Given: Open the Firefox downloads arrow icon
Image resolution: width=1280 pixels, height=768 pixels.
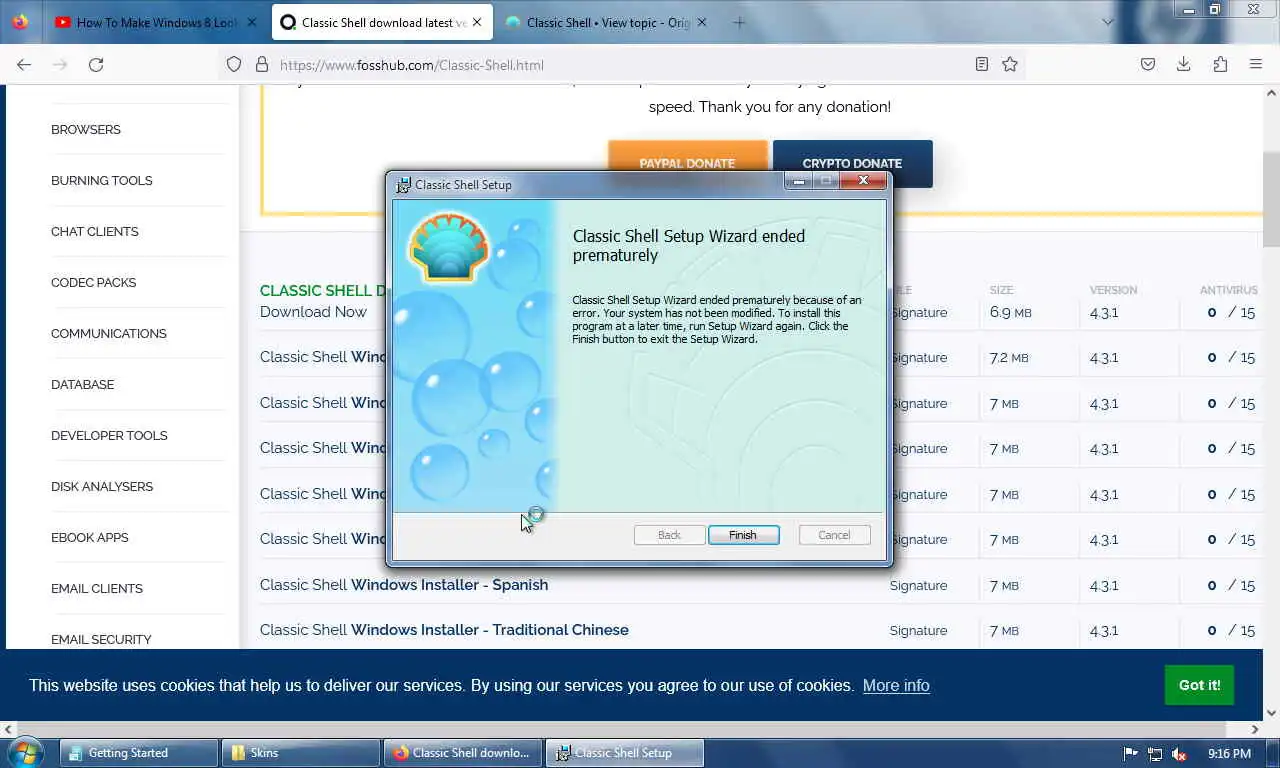Looking at the screenshot, I should 1184,64.
